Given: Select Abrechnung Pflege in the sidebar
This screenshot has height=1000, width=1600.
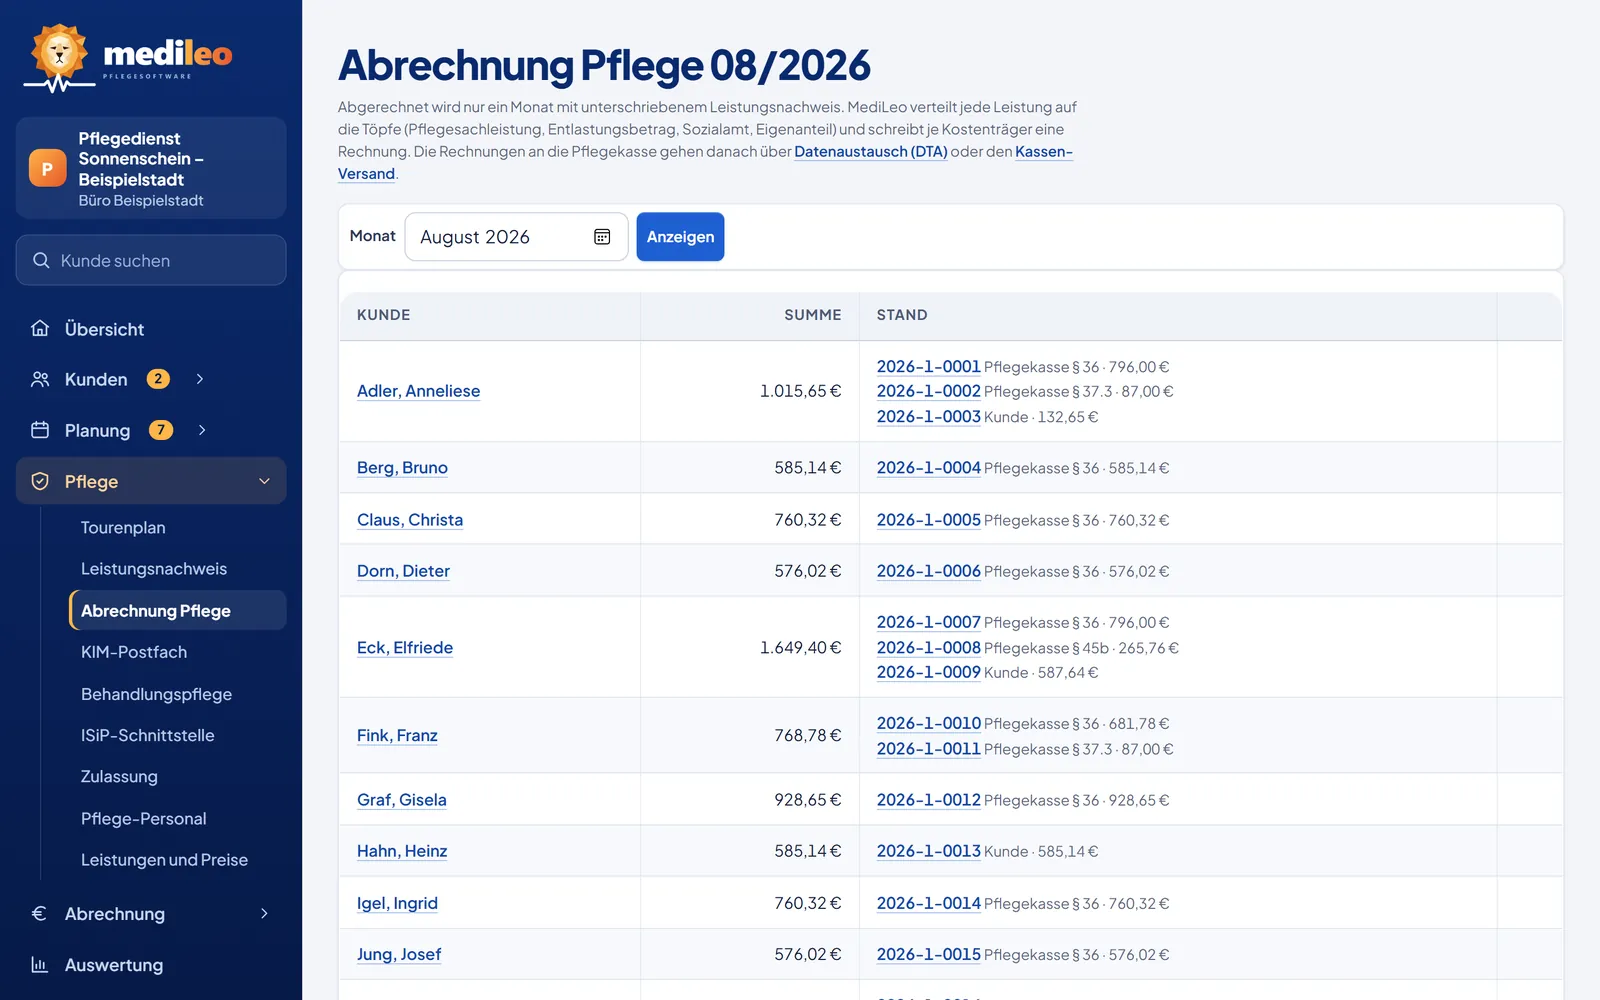Looking at the screenshot, I should point(178,610).
